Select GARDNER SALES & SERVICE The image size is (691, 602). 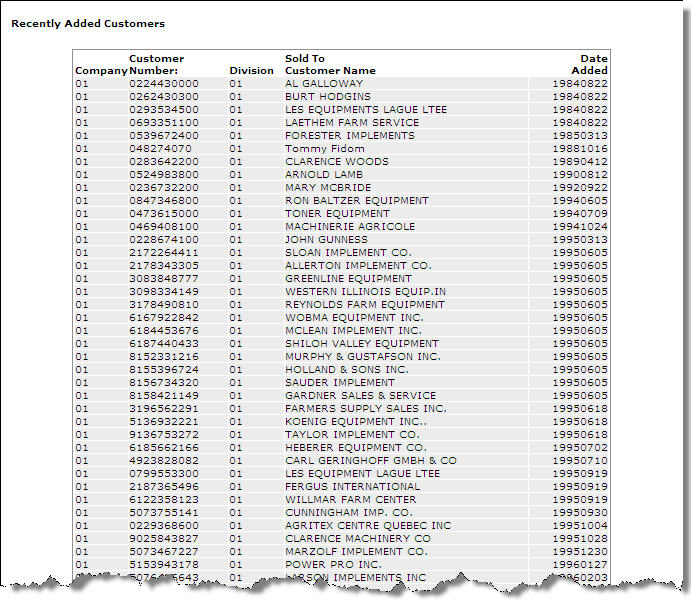(360, 395)
